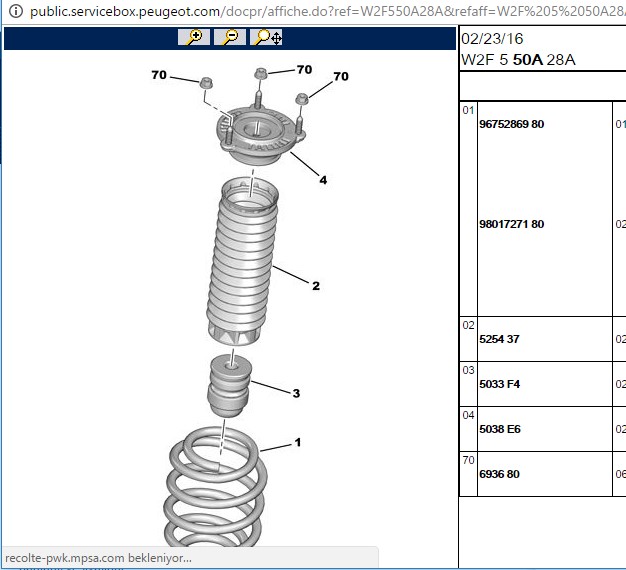Click the ribbed dust boot drawing
The height and width of the screenshot is (570, 626).
click(243, 261)
